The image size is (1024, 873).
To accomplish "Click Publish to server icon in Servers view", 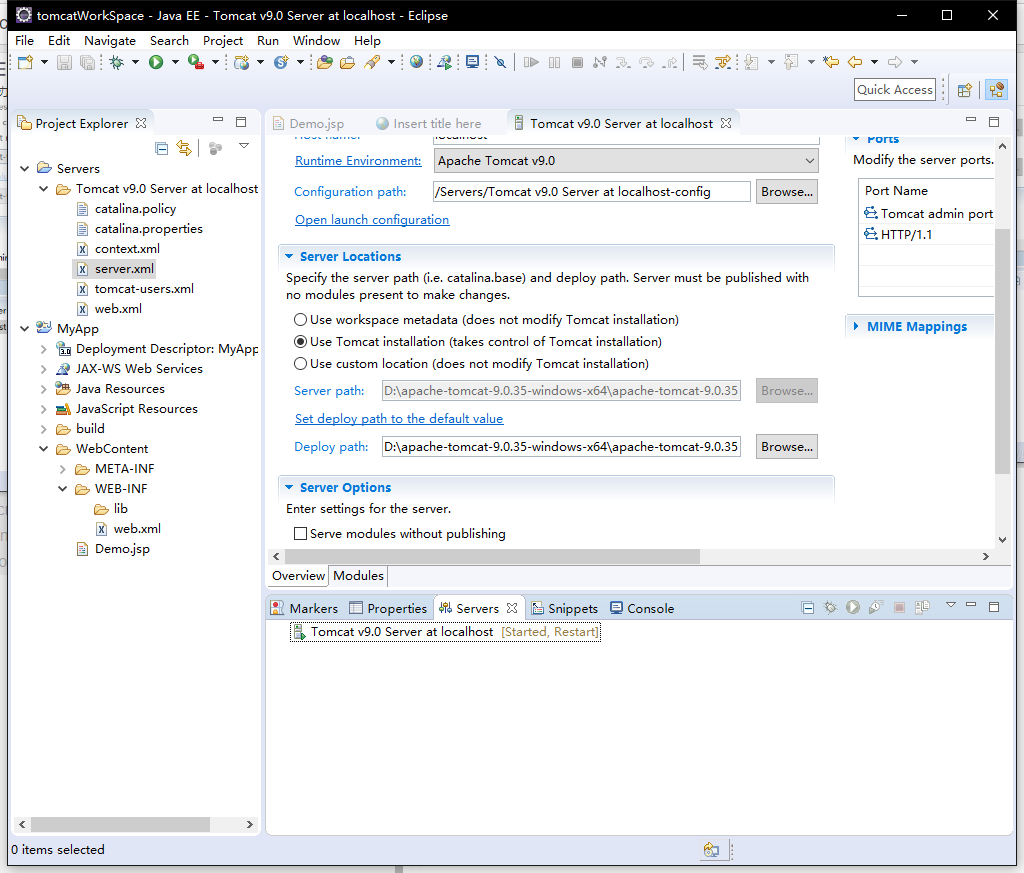I will (x=922, y=608).
